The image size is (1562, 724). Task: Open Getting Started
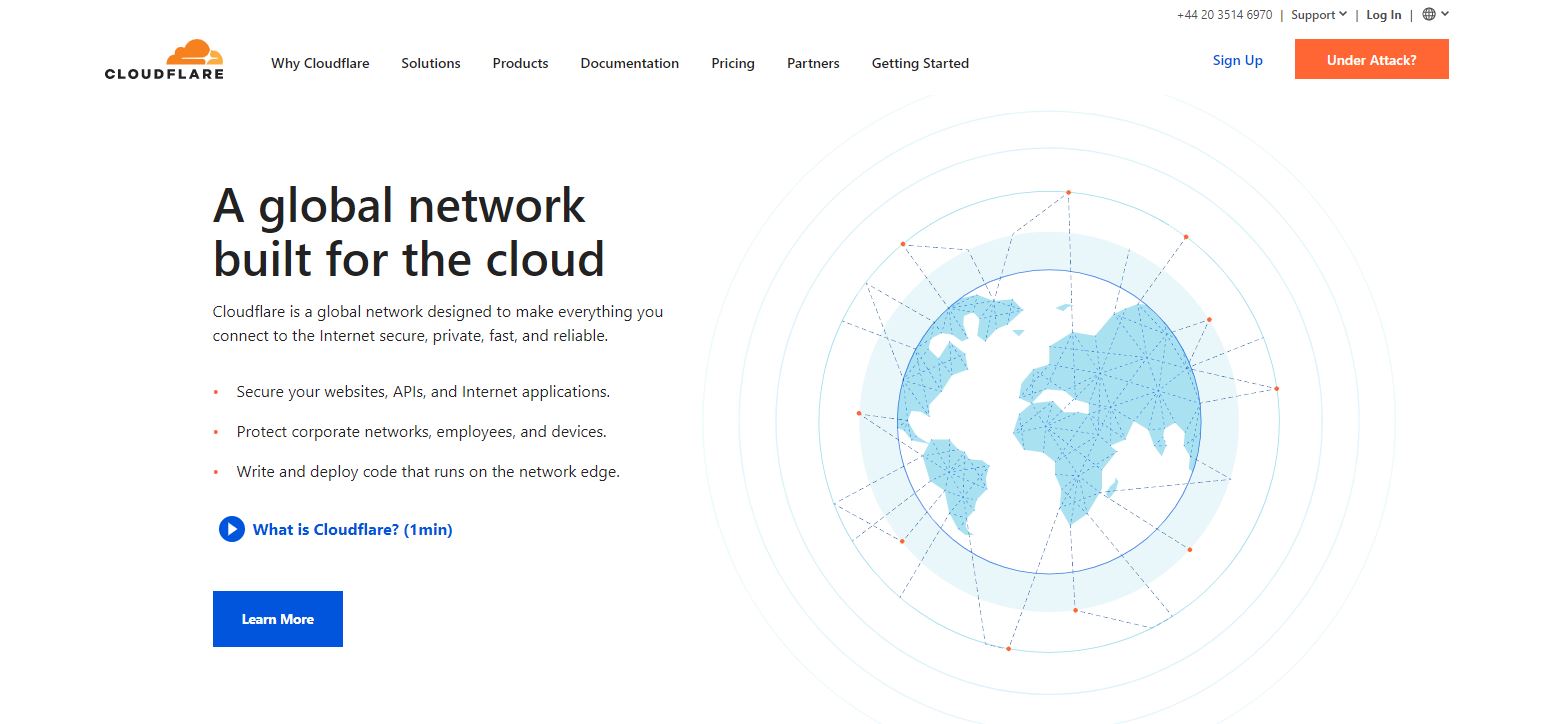pyautogui.click(x=920, y=63)
